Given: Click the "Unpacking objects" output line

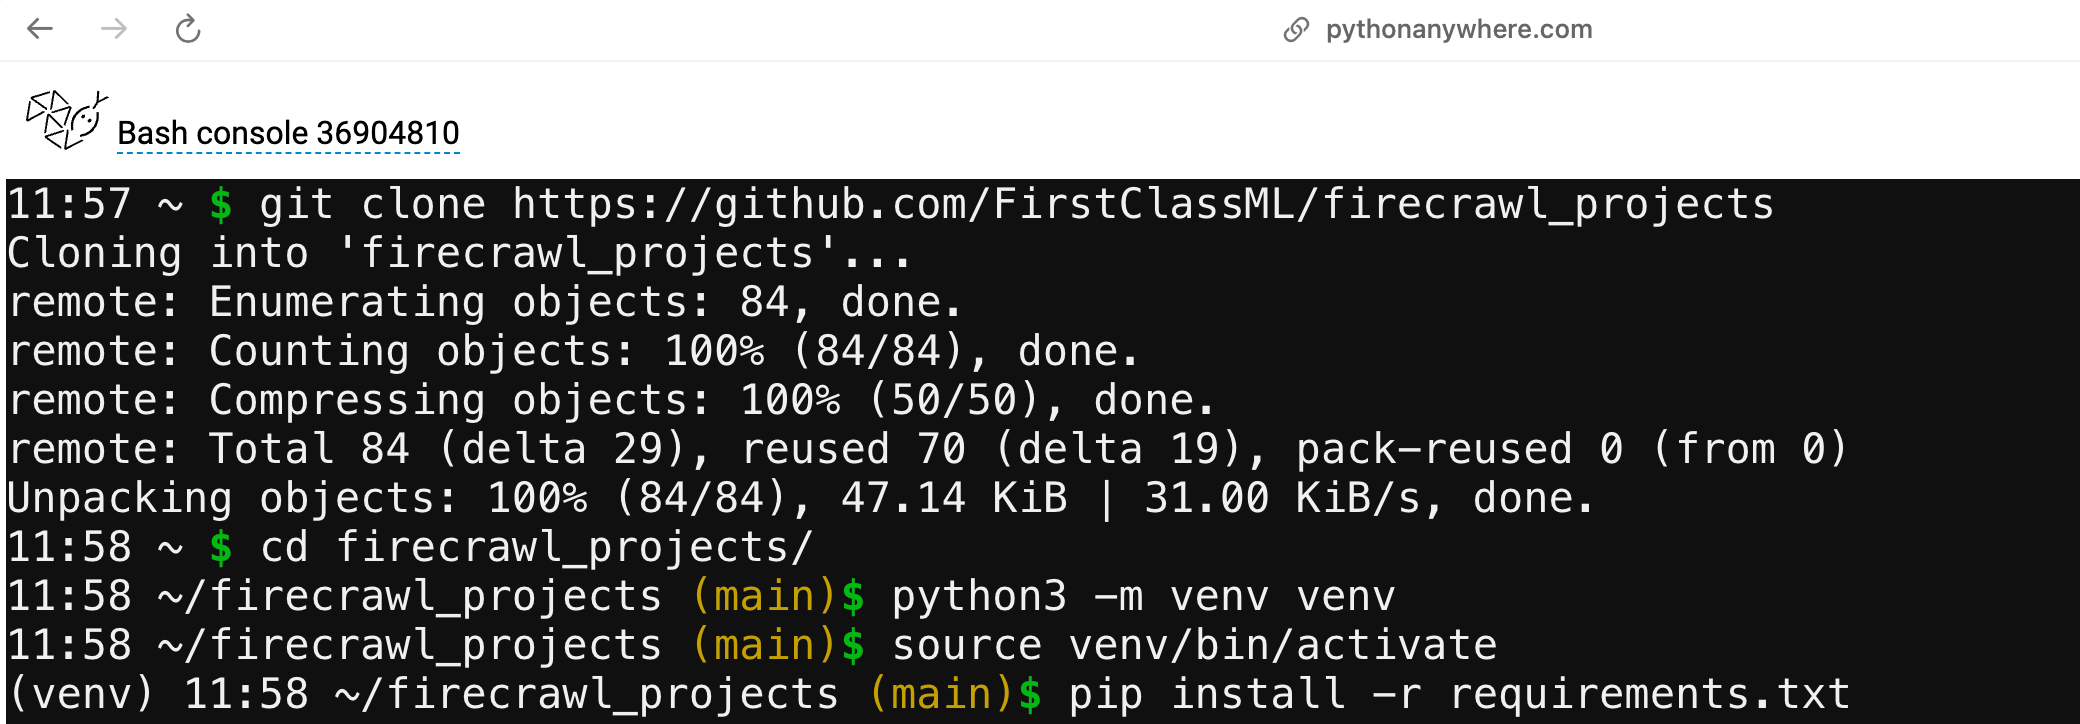Looking at the screenshot, I should click(800, 499).
